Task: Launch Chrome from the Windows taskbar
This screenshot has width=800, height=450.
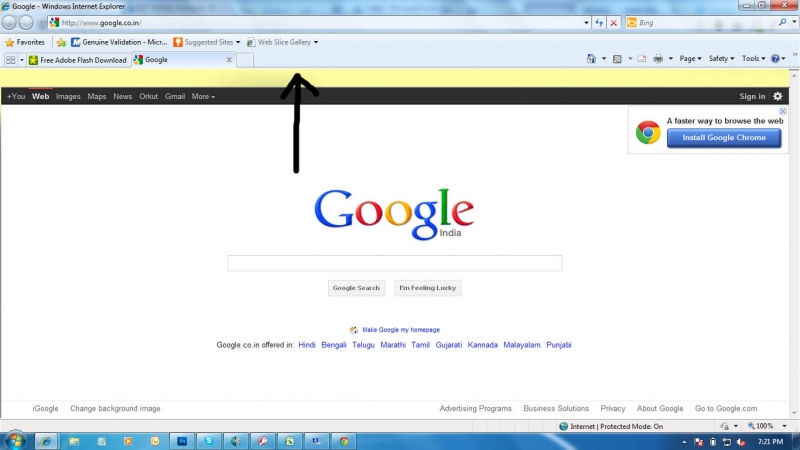Action: (x=343, y=440)
